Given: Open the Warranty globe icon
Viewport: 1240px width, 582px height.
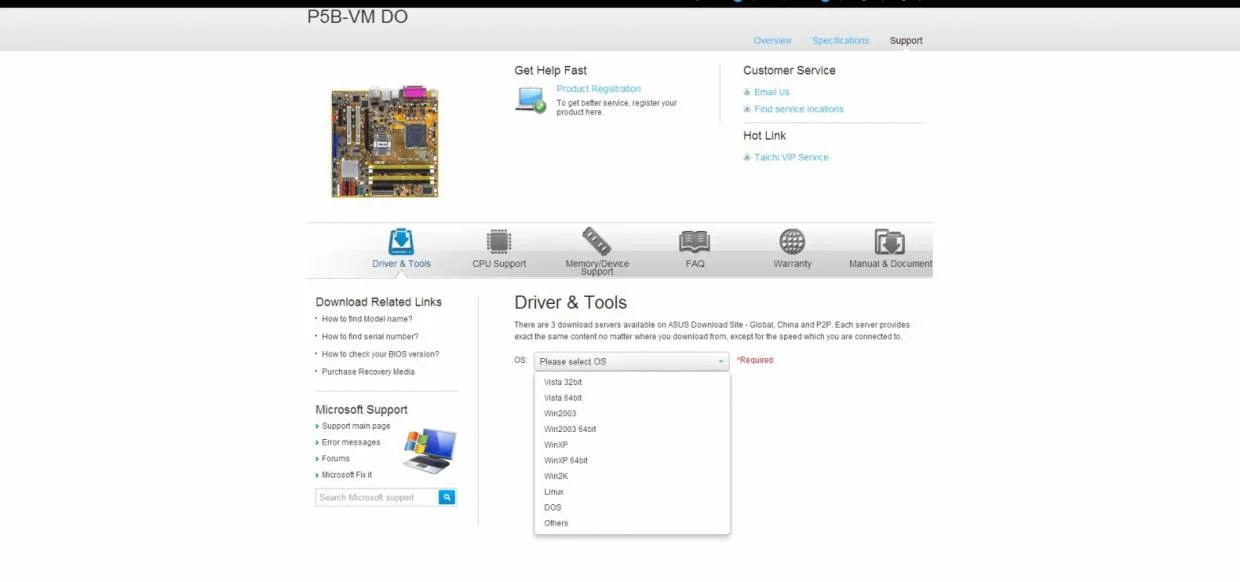Looking at the screenshot, I should point(792,242).
